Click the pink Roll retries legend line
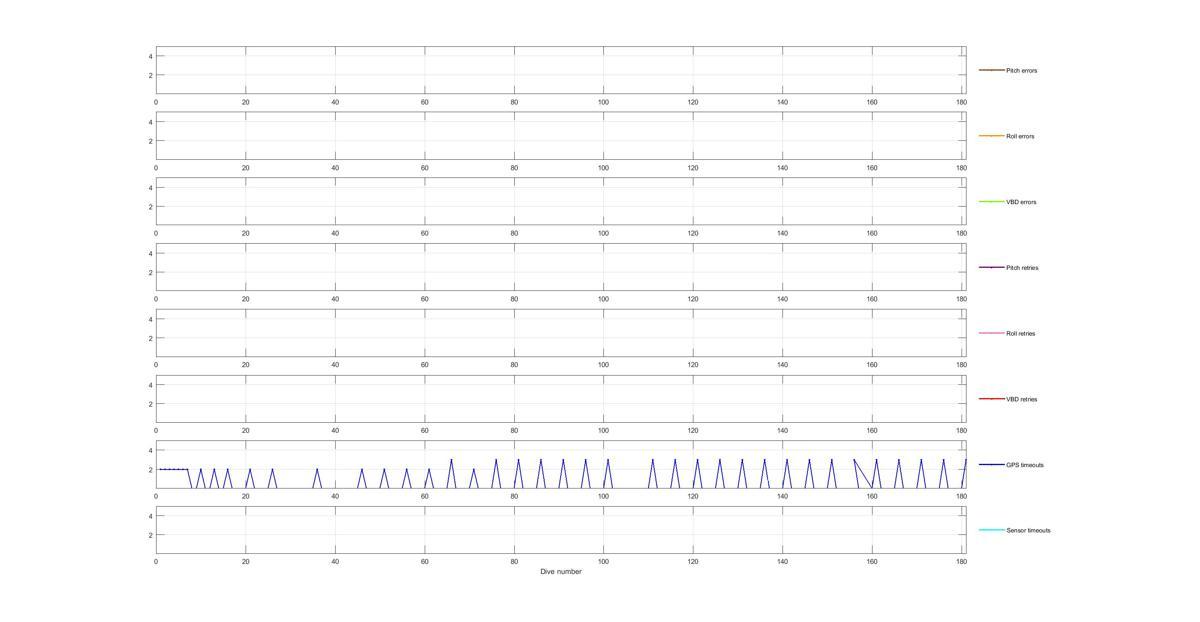The height and width of the screenshot is (622, 1200). click(991, 333)
